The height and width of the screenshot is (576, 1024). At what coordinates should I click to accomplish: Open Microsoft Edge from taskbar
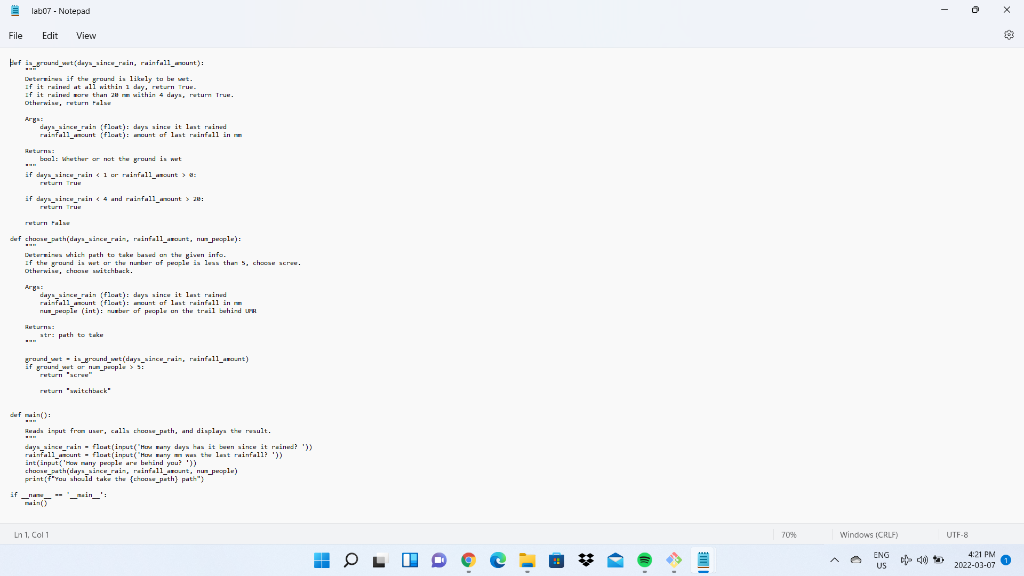coord(496,560)
